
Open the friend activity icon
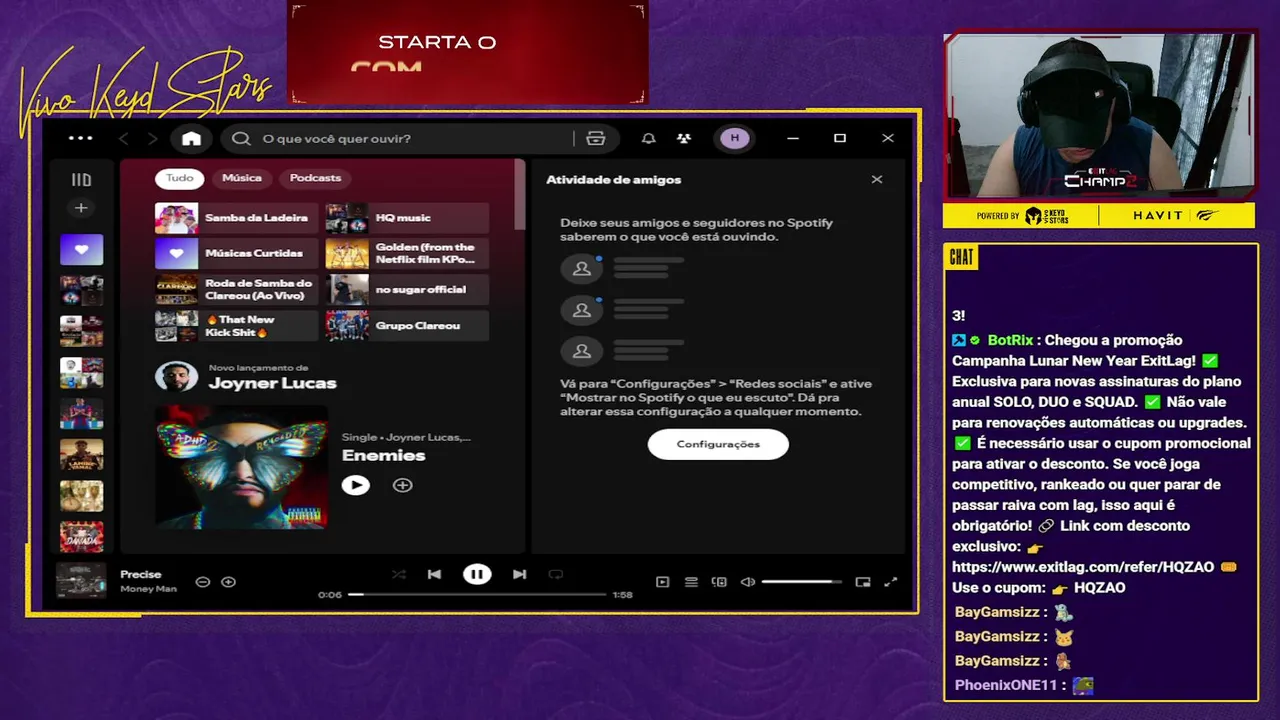(x=683, y=138)
